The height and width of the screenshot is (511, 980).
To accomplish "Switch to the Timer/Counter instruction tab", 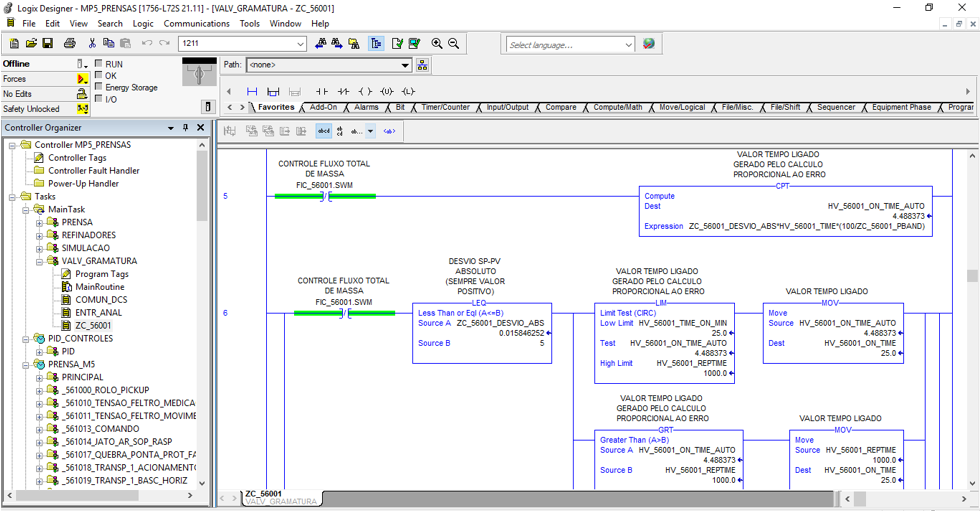I will click(445, 107).
